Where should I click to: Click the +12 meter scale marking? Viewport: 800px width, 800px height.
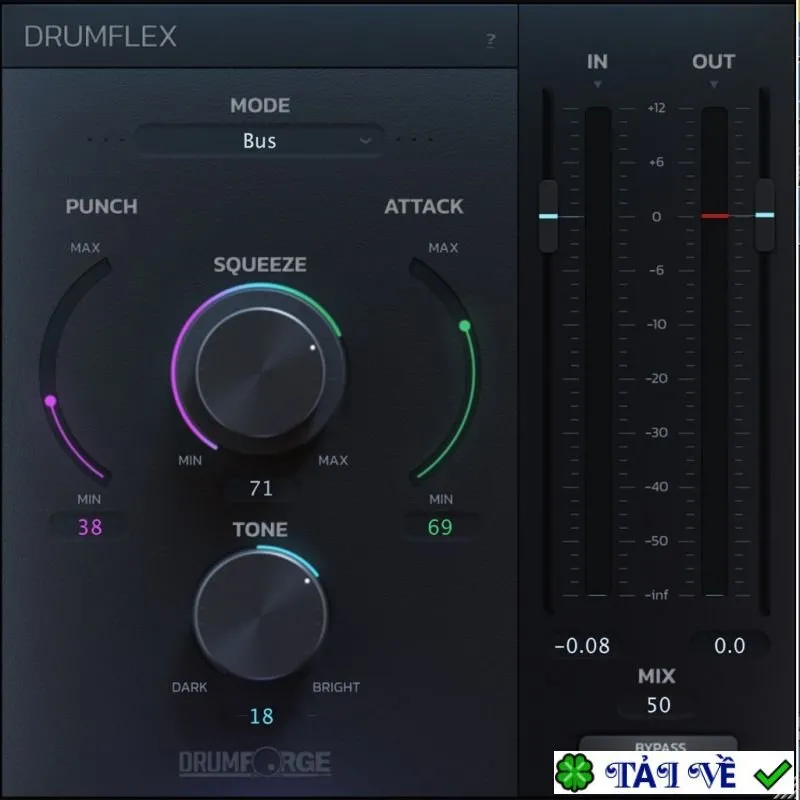click(x=657, y=108)
